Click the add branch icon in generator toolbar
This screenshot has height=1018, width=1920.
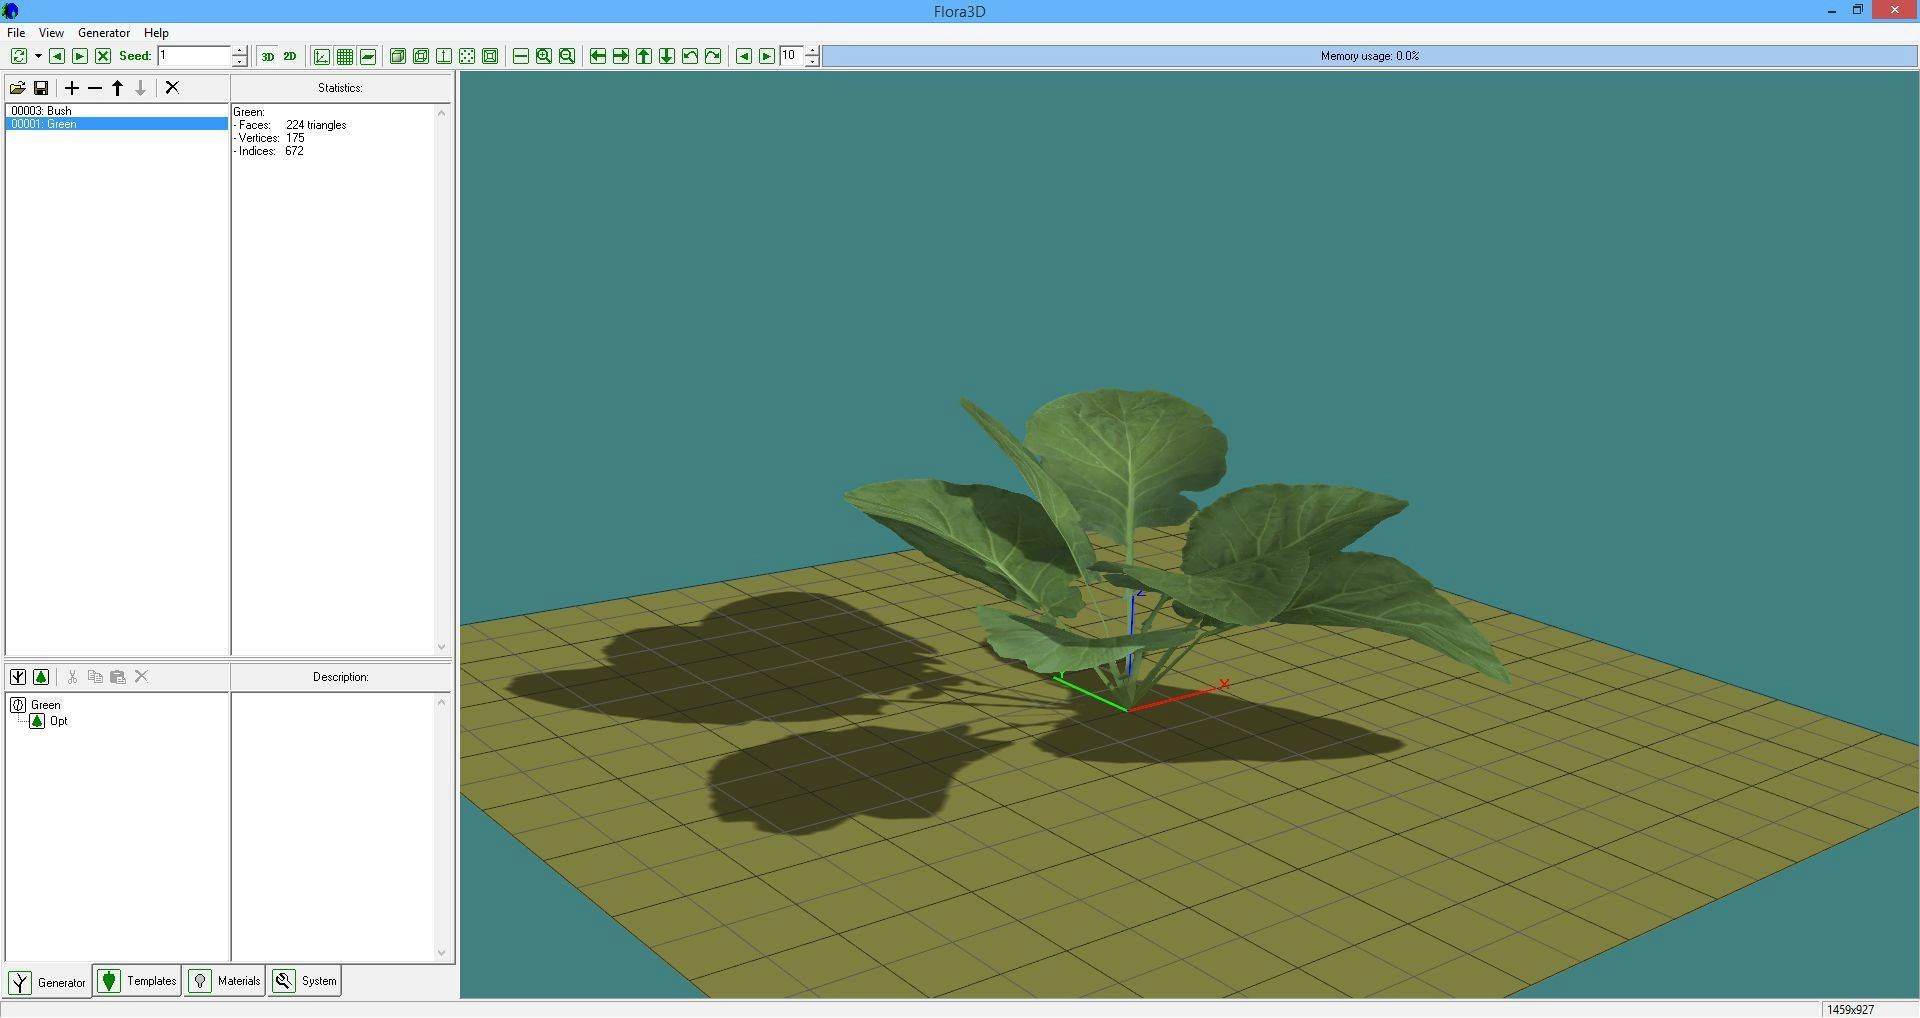[x=18, y=677]
